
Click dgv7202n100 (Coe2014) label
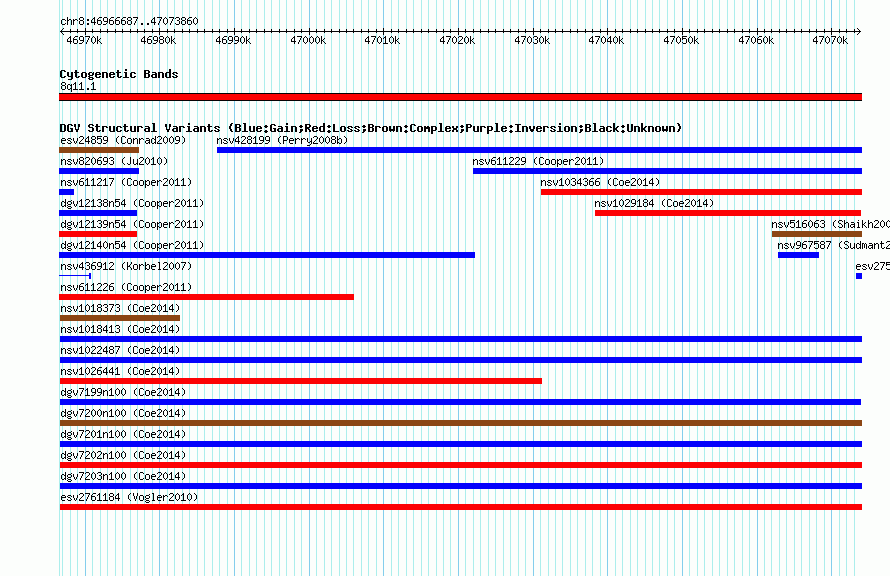123,455
